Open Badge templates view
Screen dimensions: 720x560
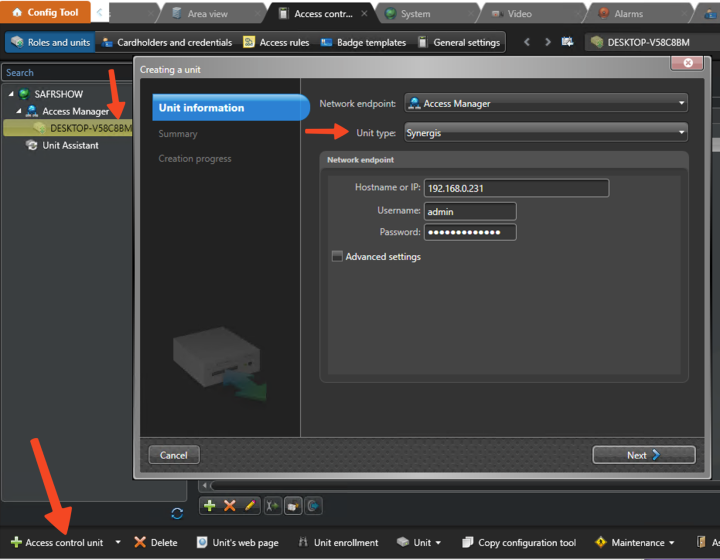click(364, 42)
